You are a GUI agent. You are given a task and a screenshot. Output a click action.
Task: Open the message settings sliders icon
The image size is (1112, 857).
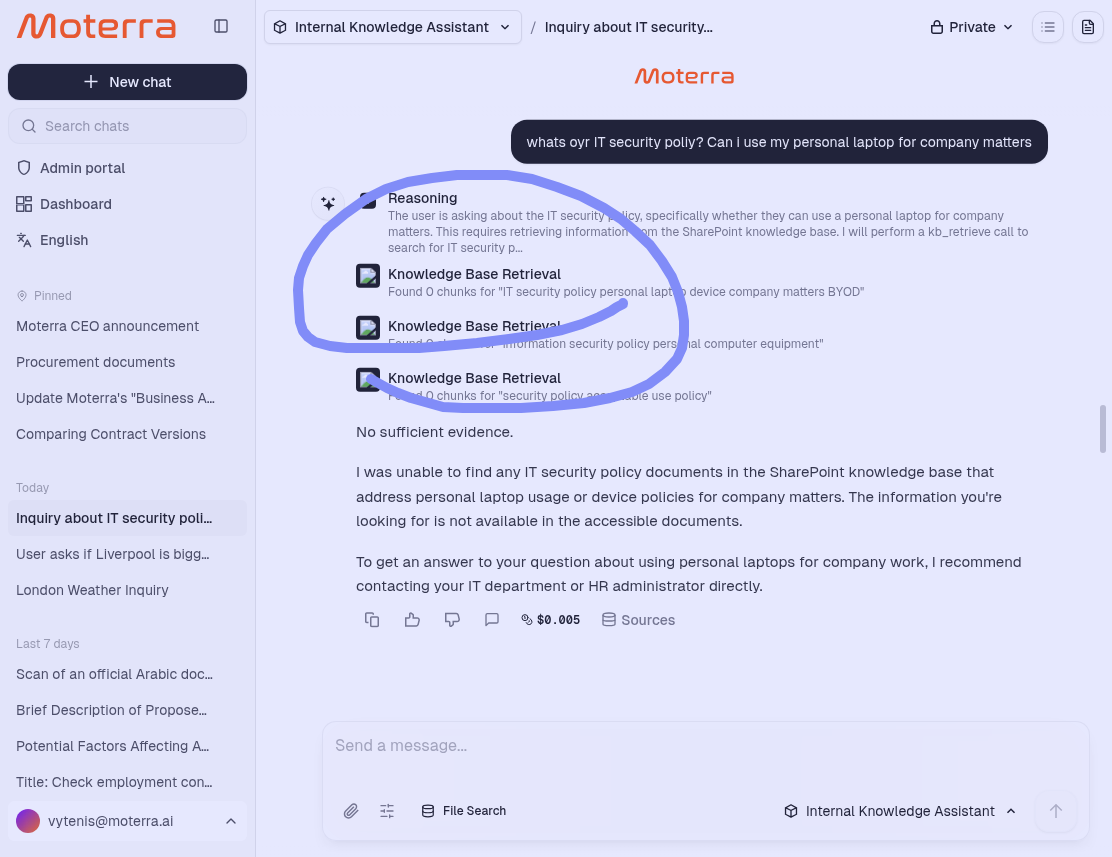click(387, 811)
